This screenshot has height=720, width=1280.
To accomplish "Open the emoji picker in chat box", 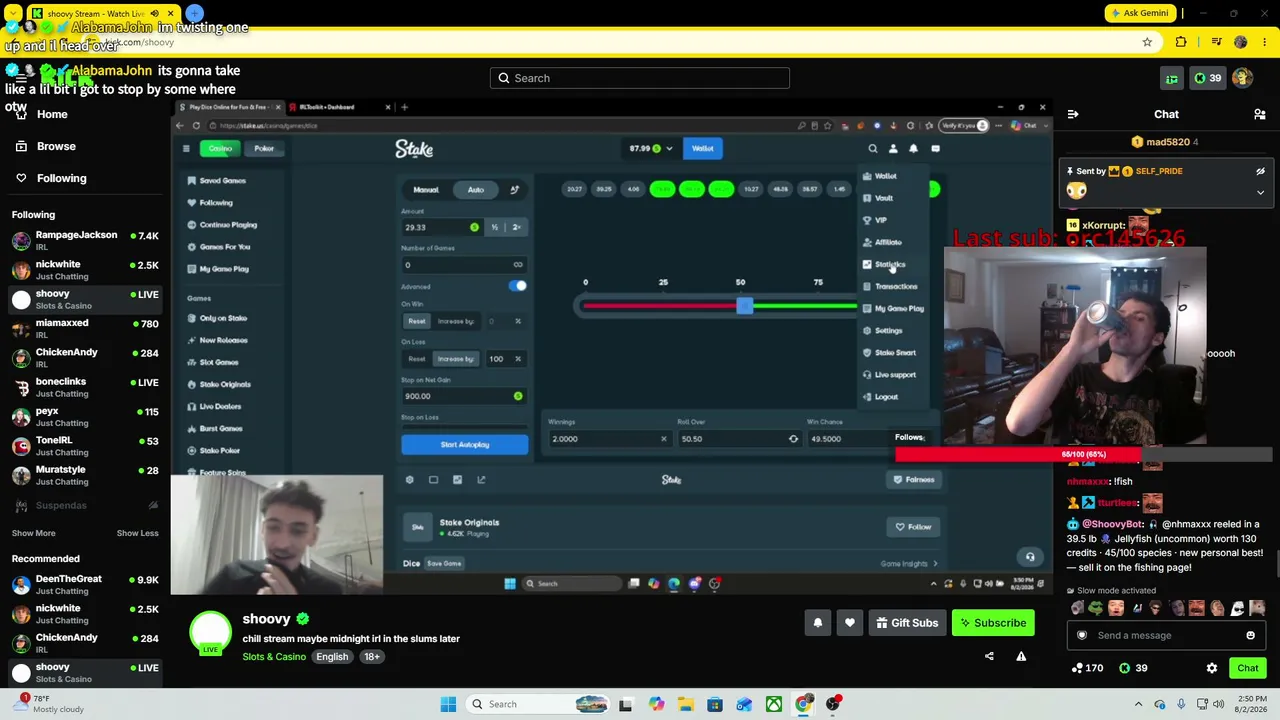I will click(1250, 635).
